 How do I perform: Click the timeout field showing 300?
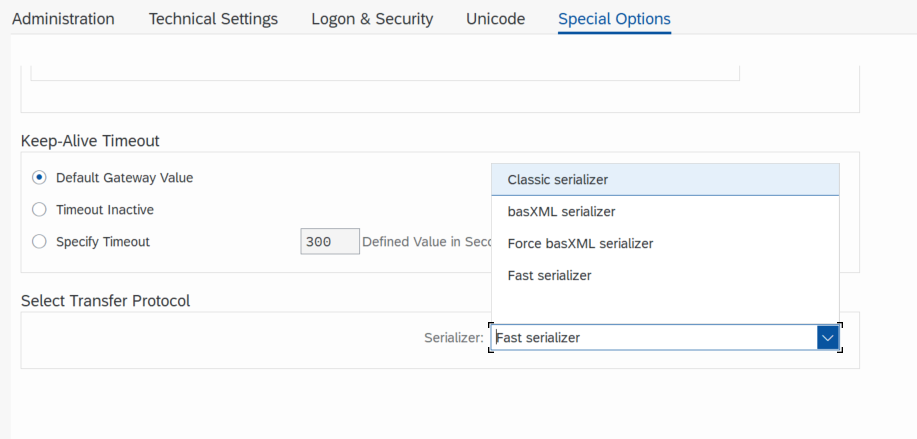(x=329, y=242)
